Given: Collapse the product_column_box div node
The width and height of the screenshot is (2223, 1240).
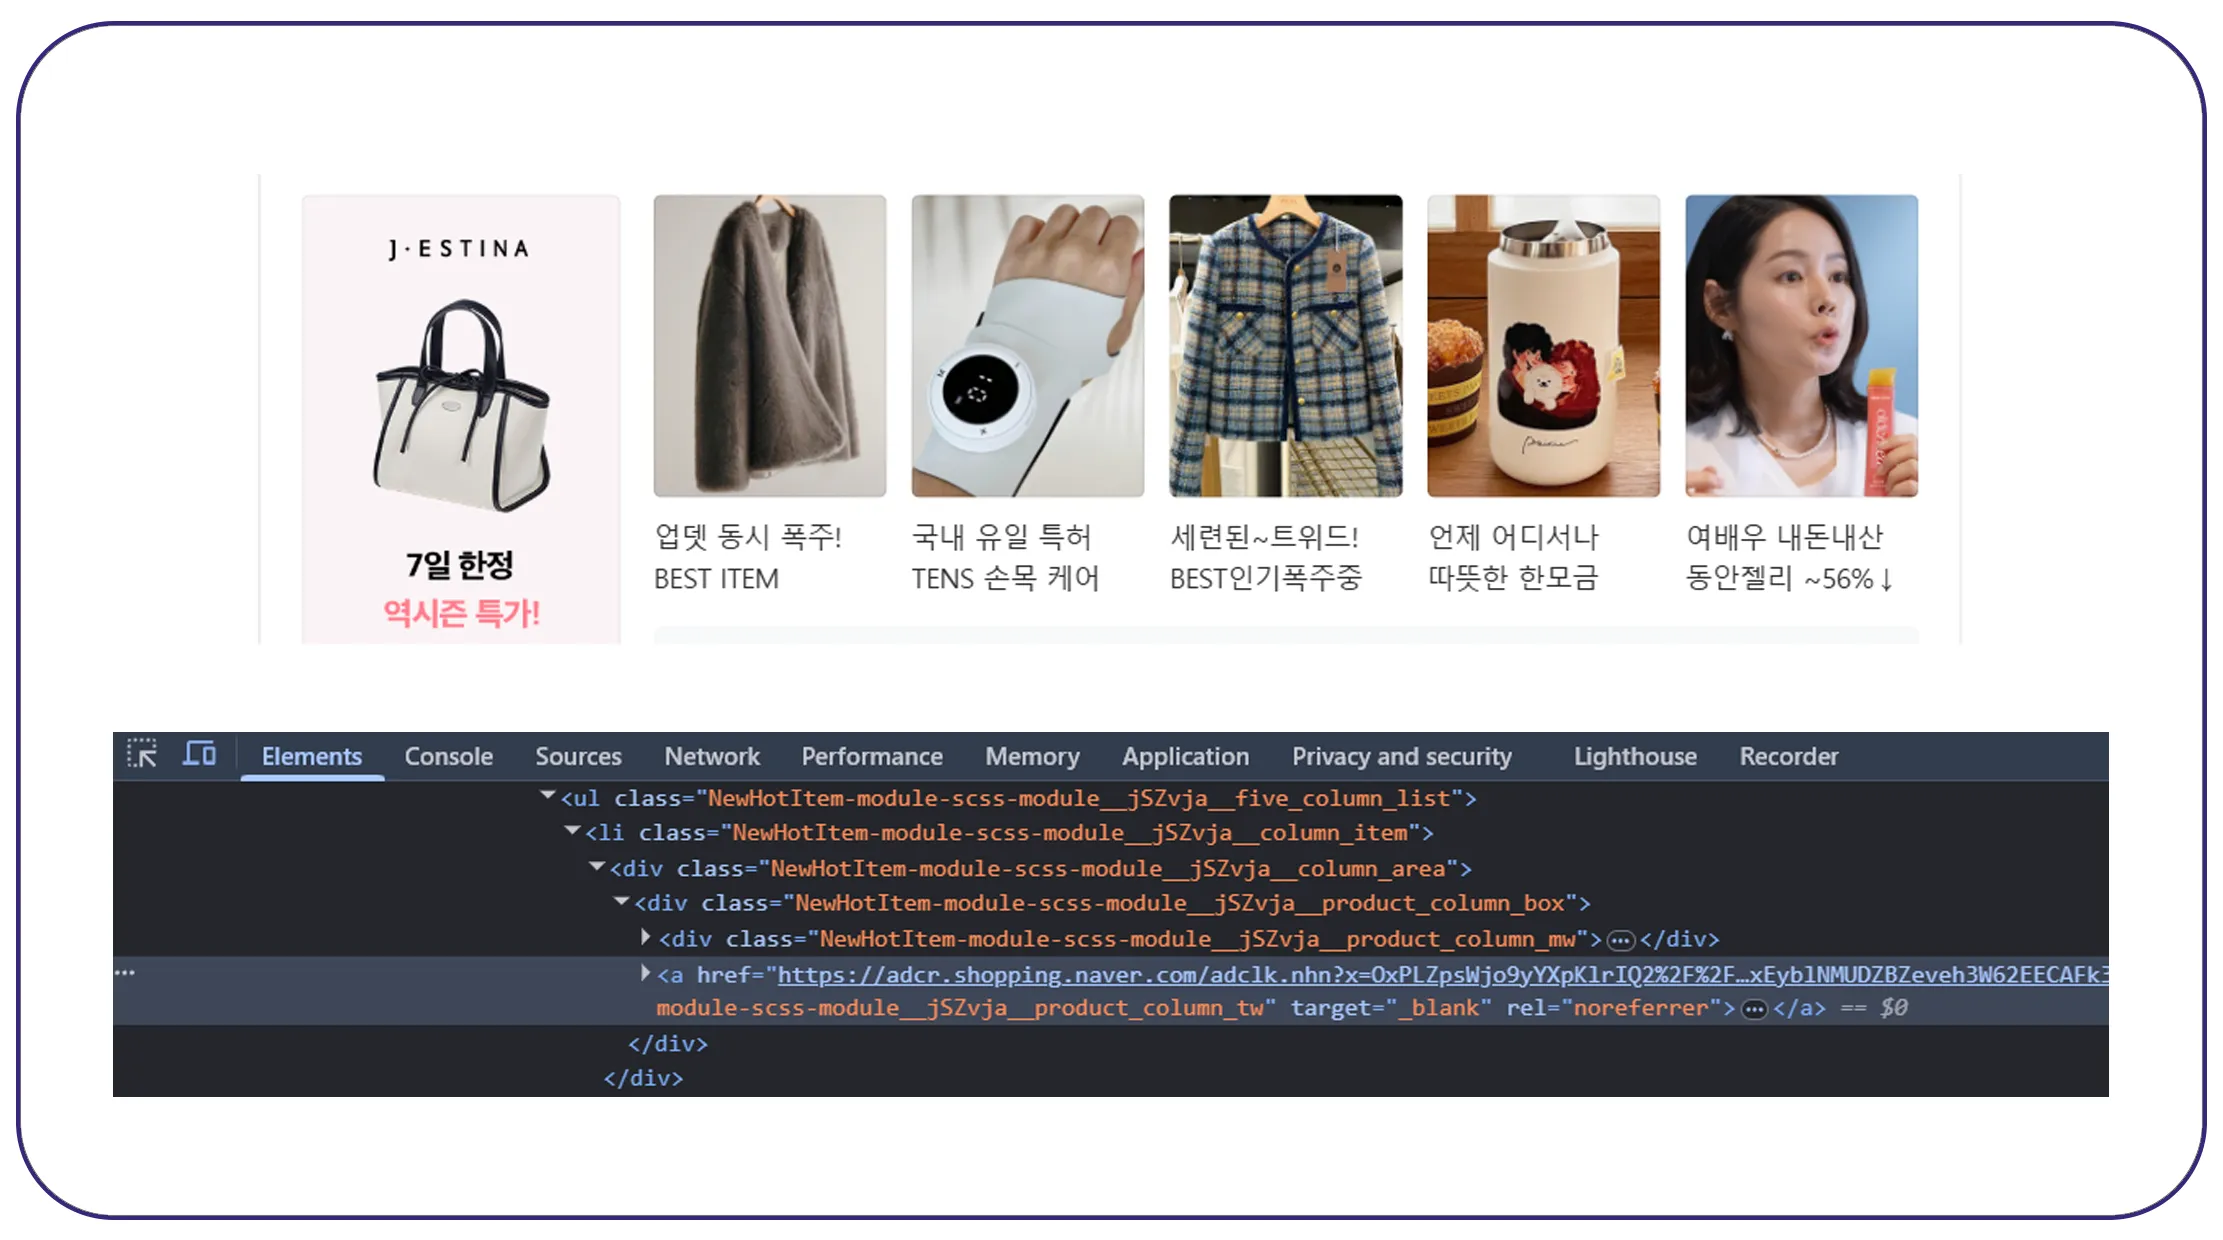Looking at the screenshot, I should [x=621, y=901].
